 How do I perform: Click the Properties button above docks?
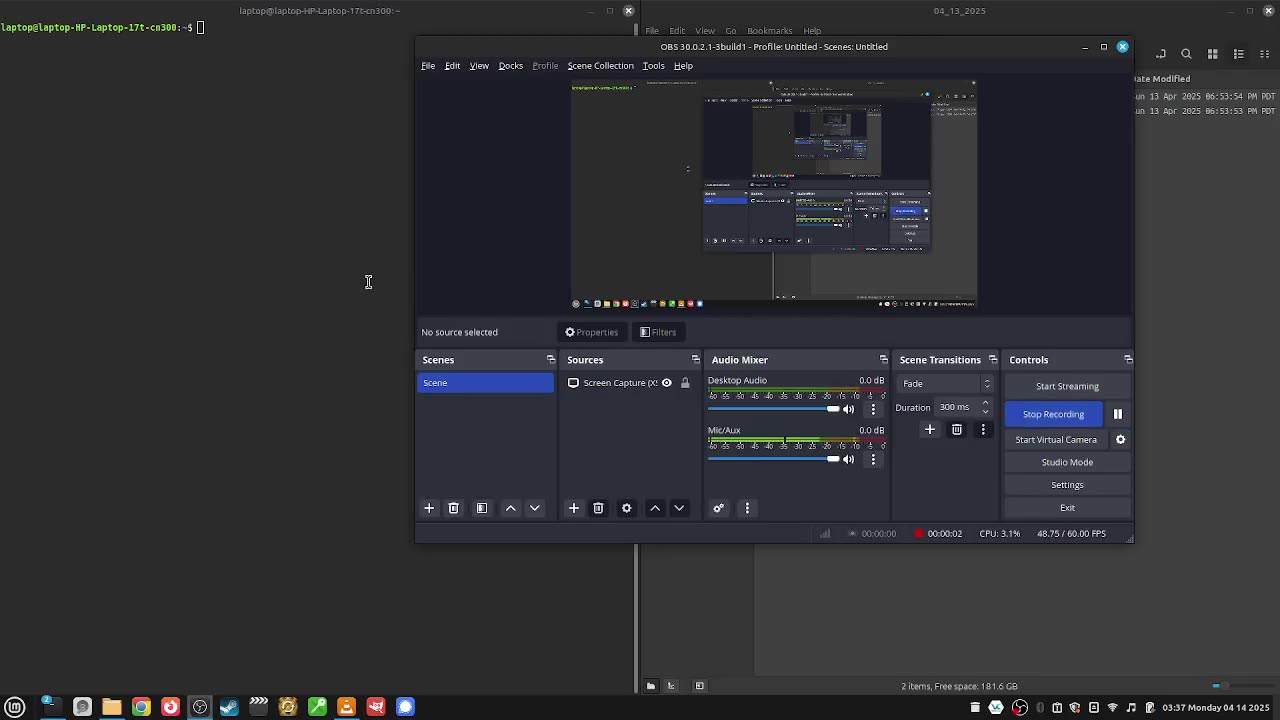coord(591,332)
